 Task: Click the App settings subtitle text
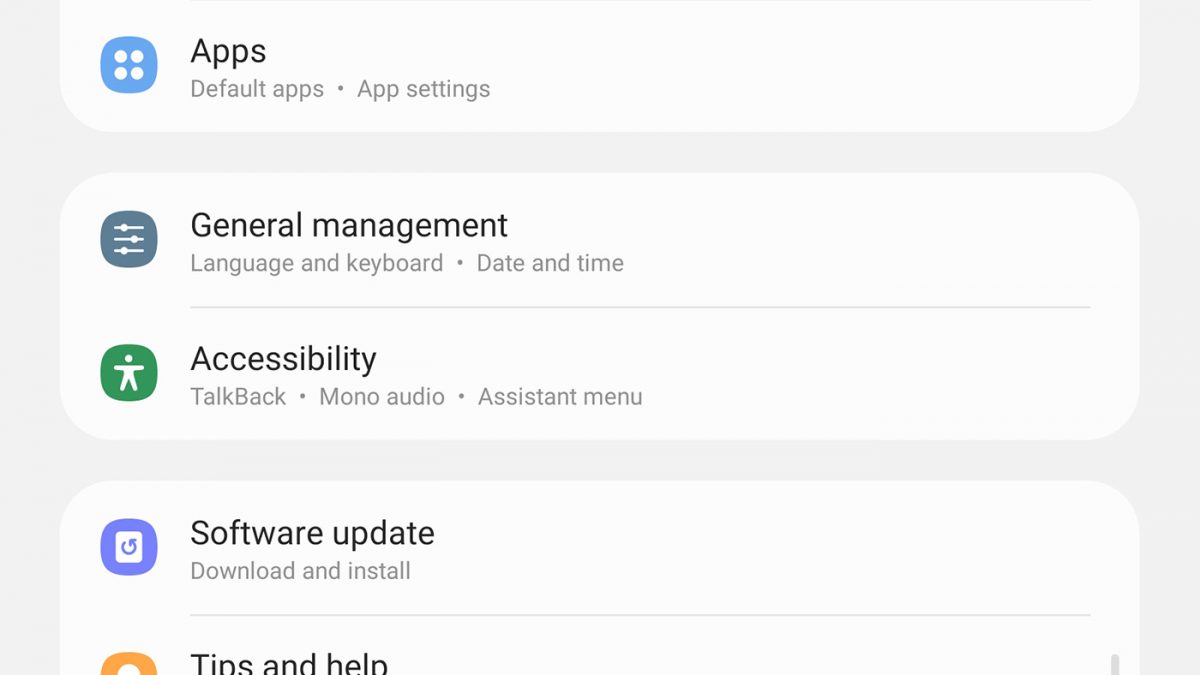(423, 89)
